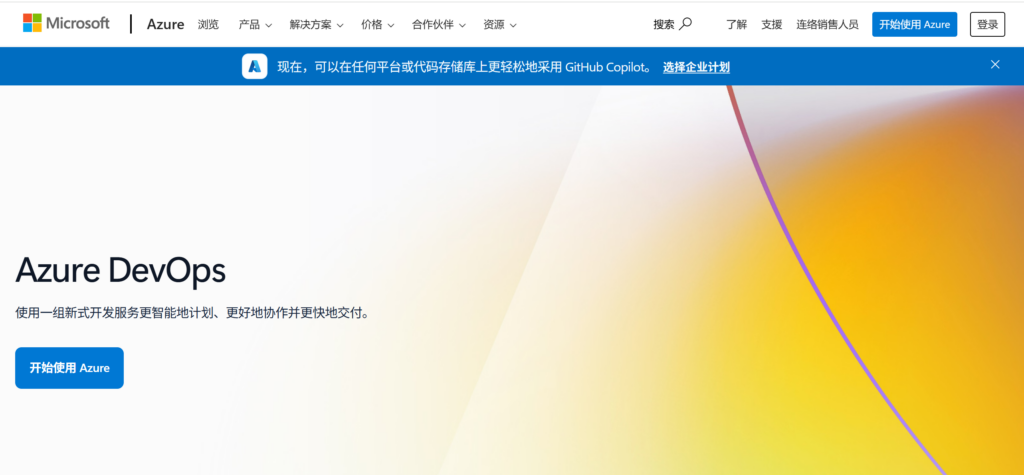
Task: Click the header 开始使用 Azure button
Action: pos(914,24)
